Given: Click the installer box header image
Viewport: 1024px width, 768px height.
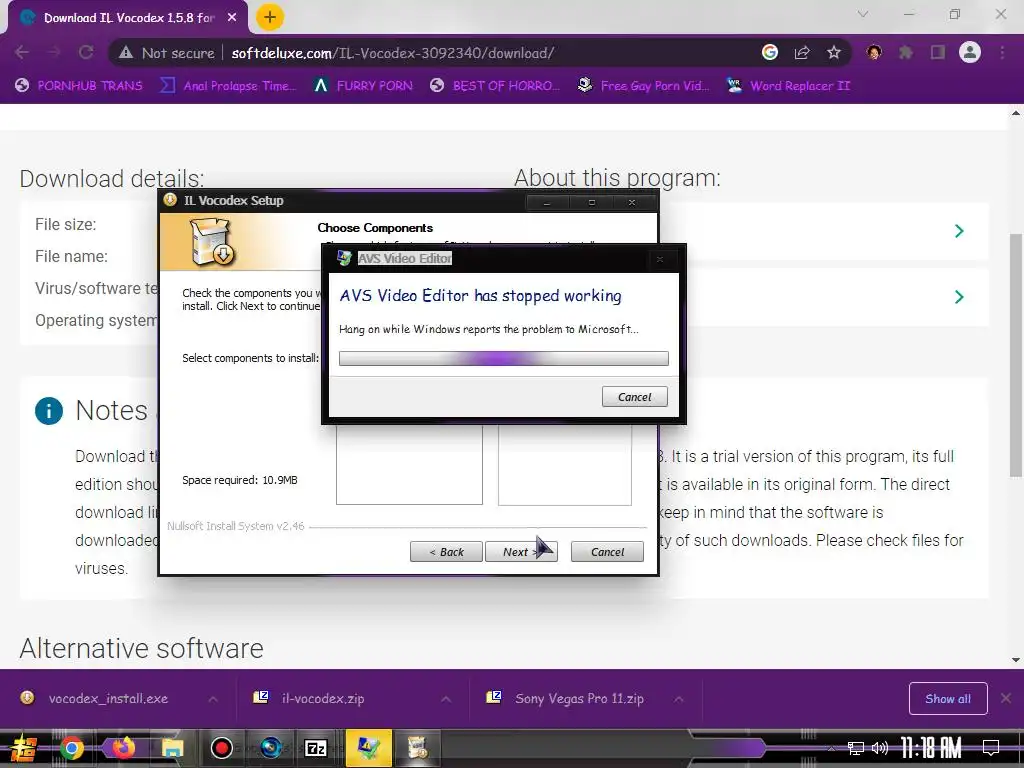Looking at the screenshot, I should (212, 242).
